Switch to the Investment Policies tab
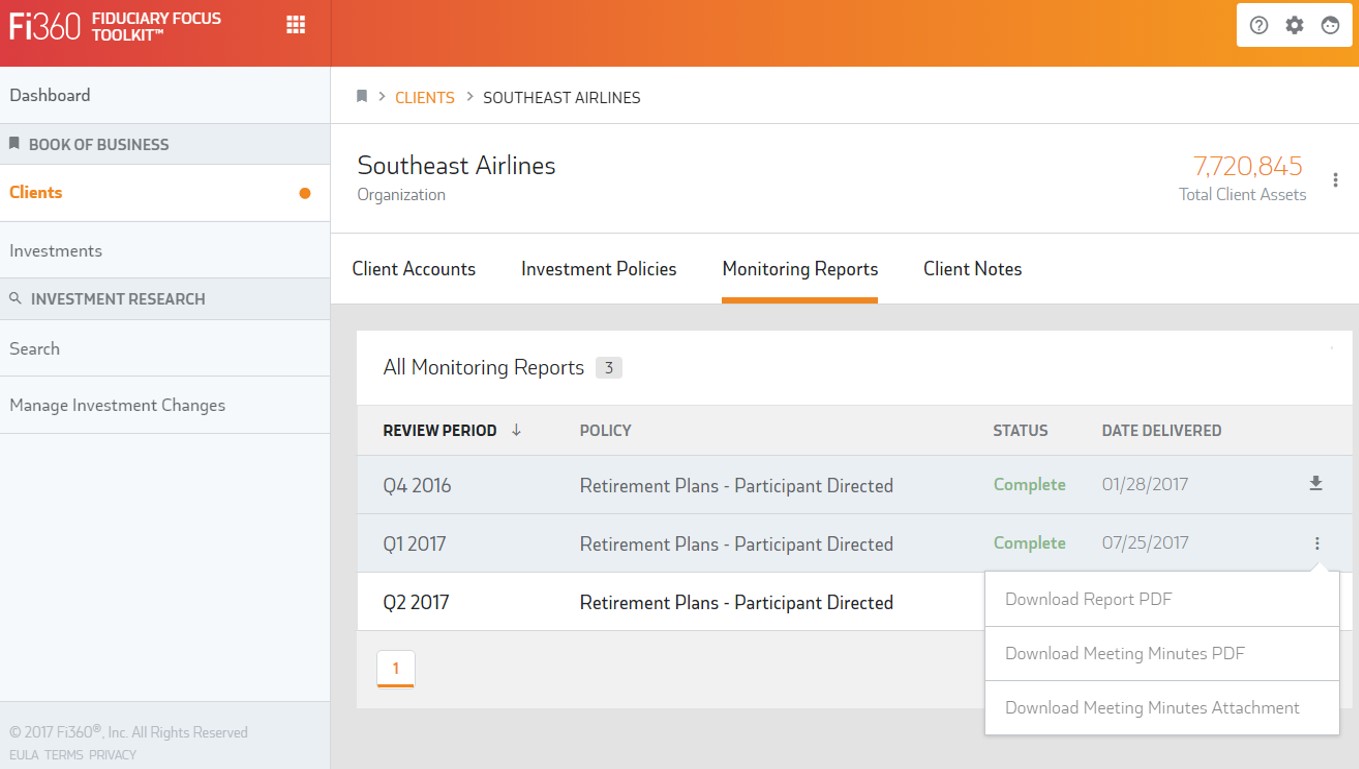1359x769 pixels. (599, 269)
